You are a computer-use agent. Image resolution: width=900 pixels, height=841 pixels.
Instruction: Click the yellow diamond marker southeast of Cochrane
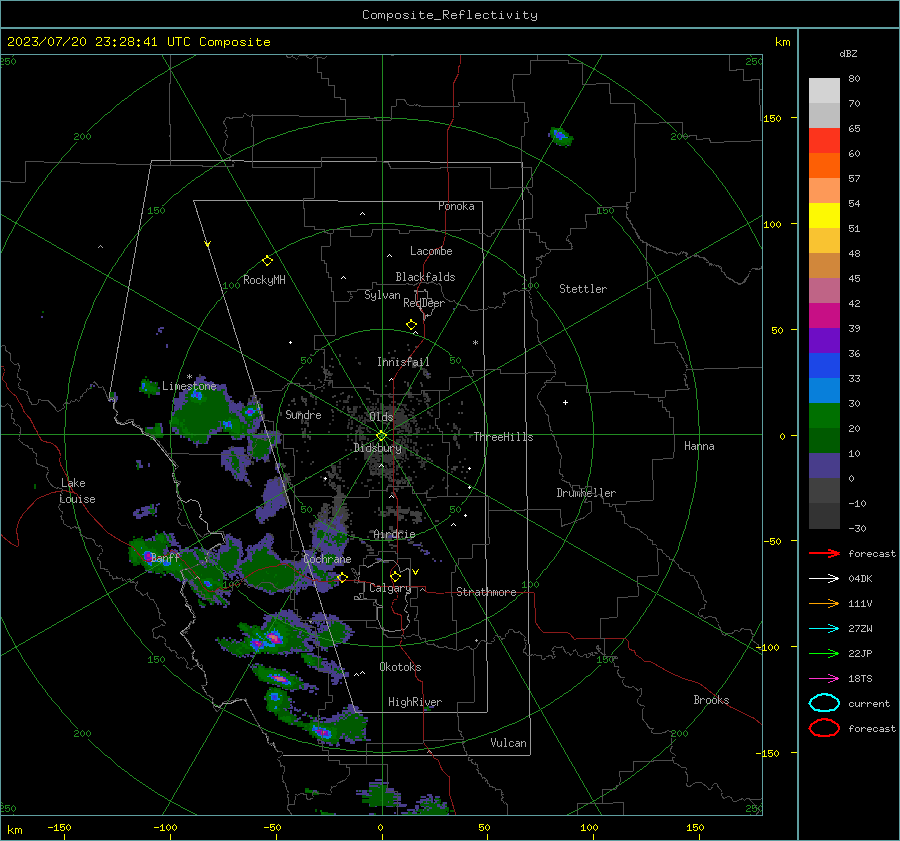tap(342, 577)
